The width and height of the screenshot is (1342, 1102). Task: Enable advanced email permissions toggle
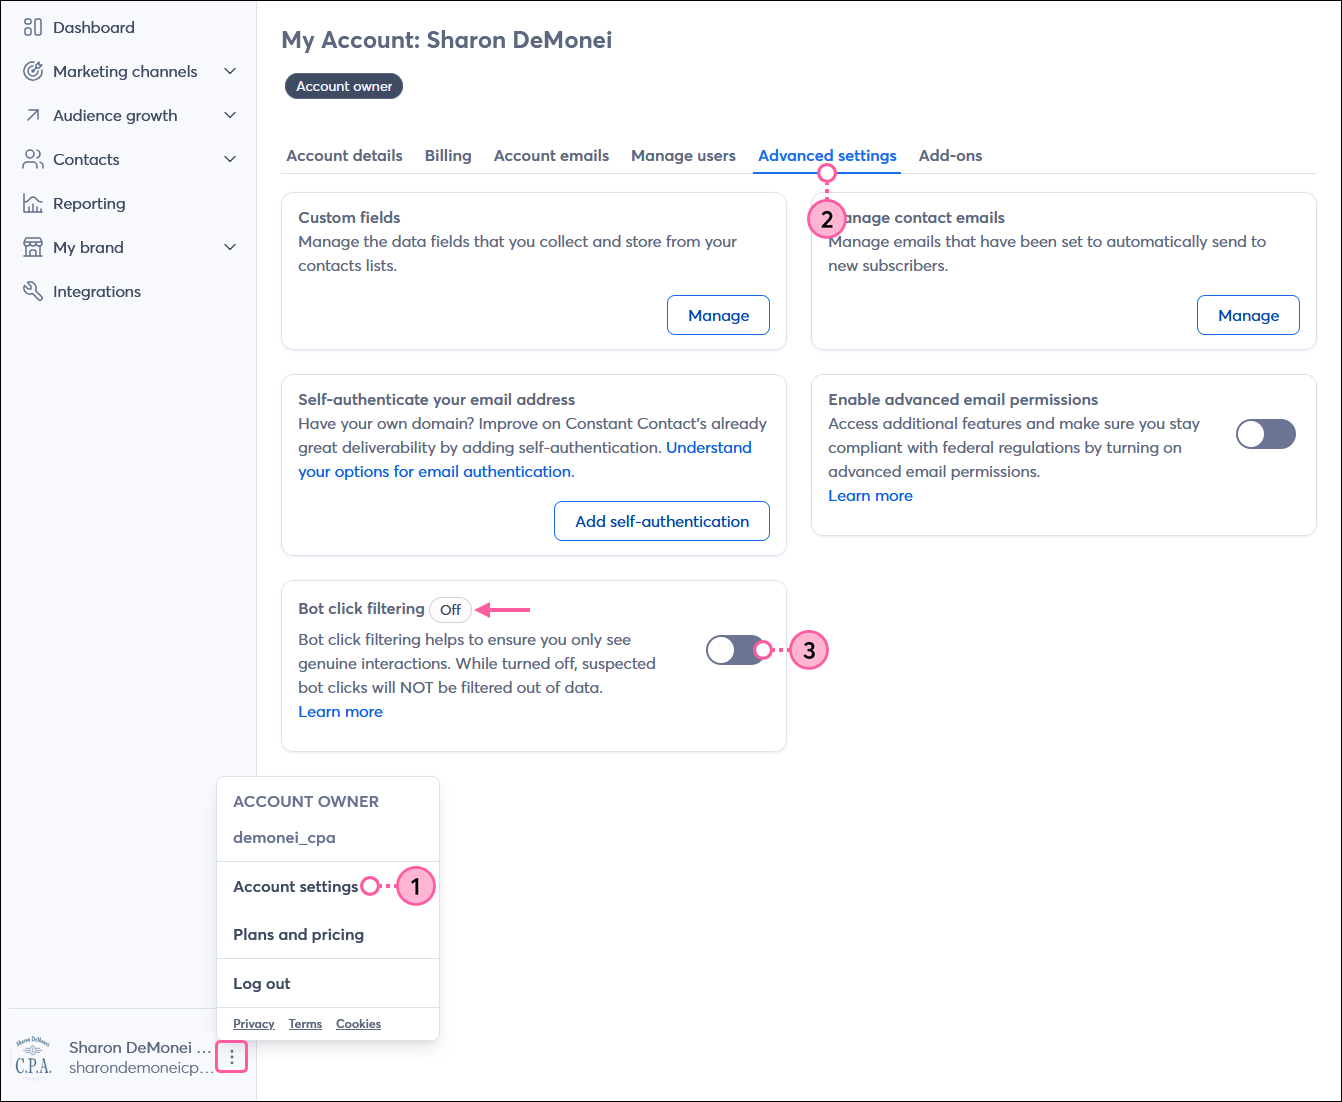coord(1266,434)
